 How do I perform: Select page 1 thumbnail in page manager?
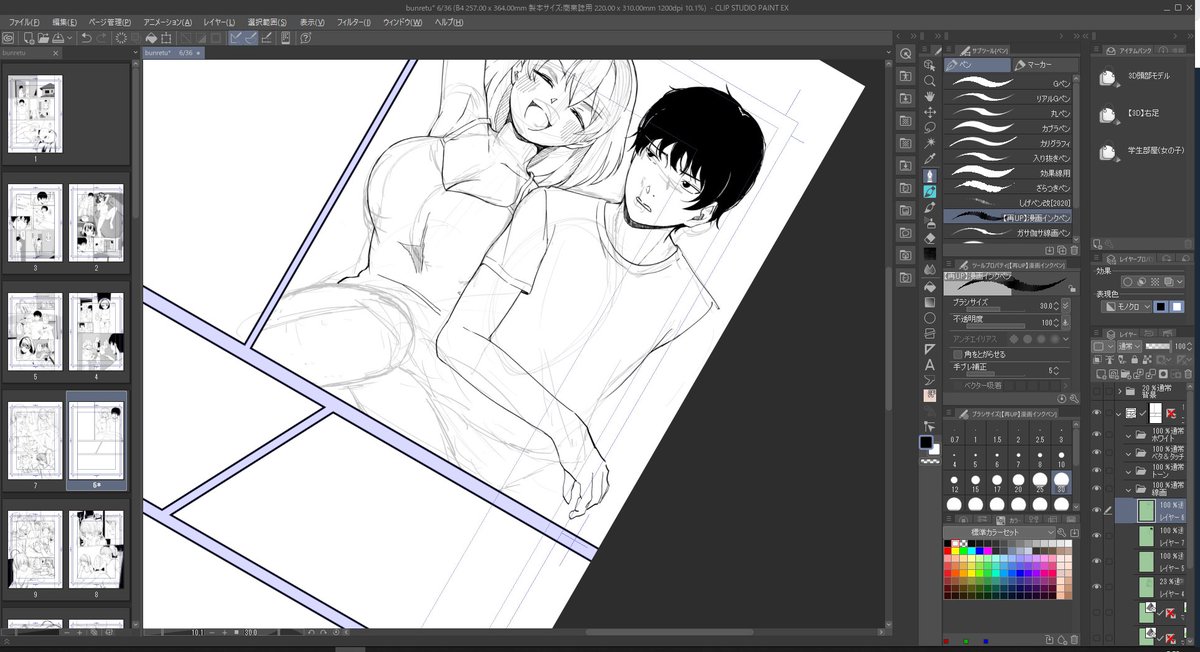pos(36,113)
